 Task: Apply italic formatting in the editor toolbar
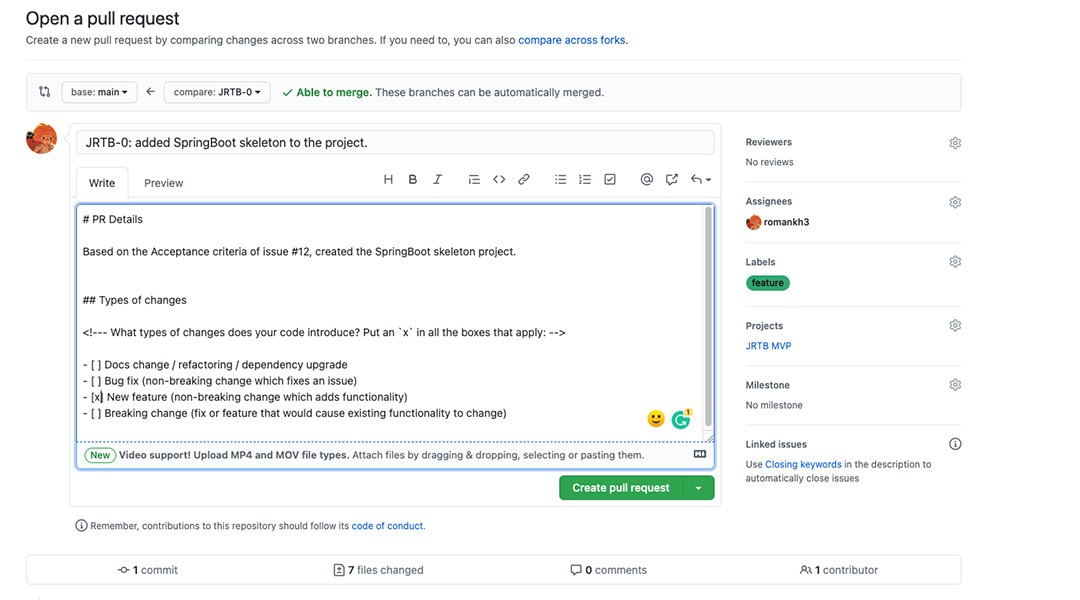tap(437, 179)
